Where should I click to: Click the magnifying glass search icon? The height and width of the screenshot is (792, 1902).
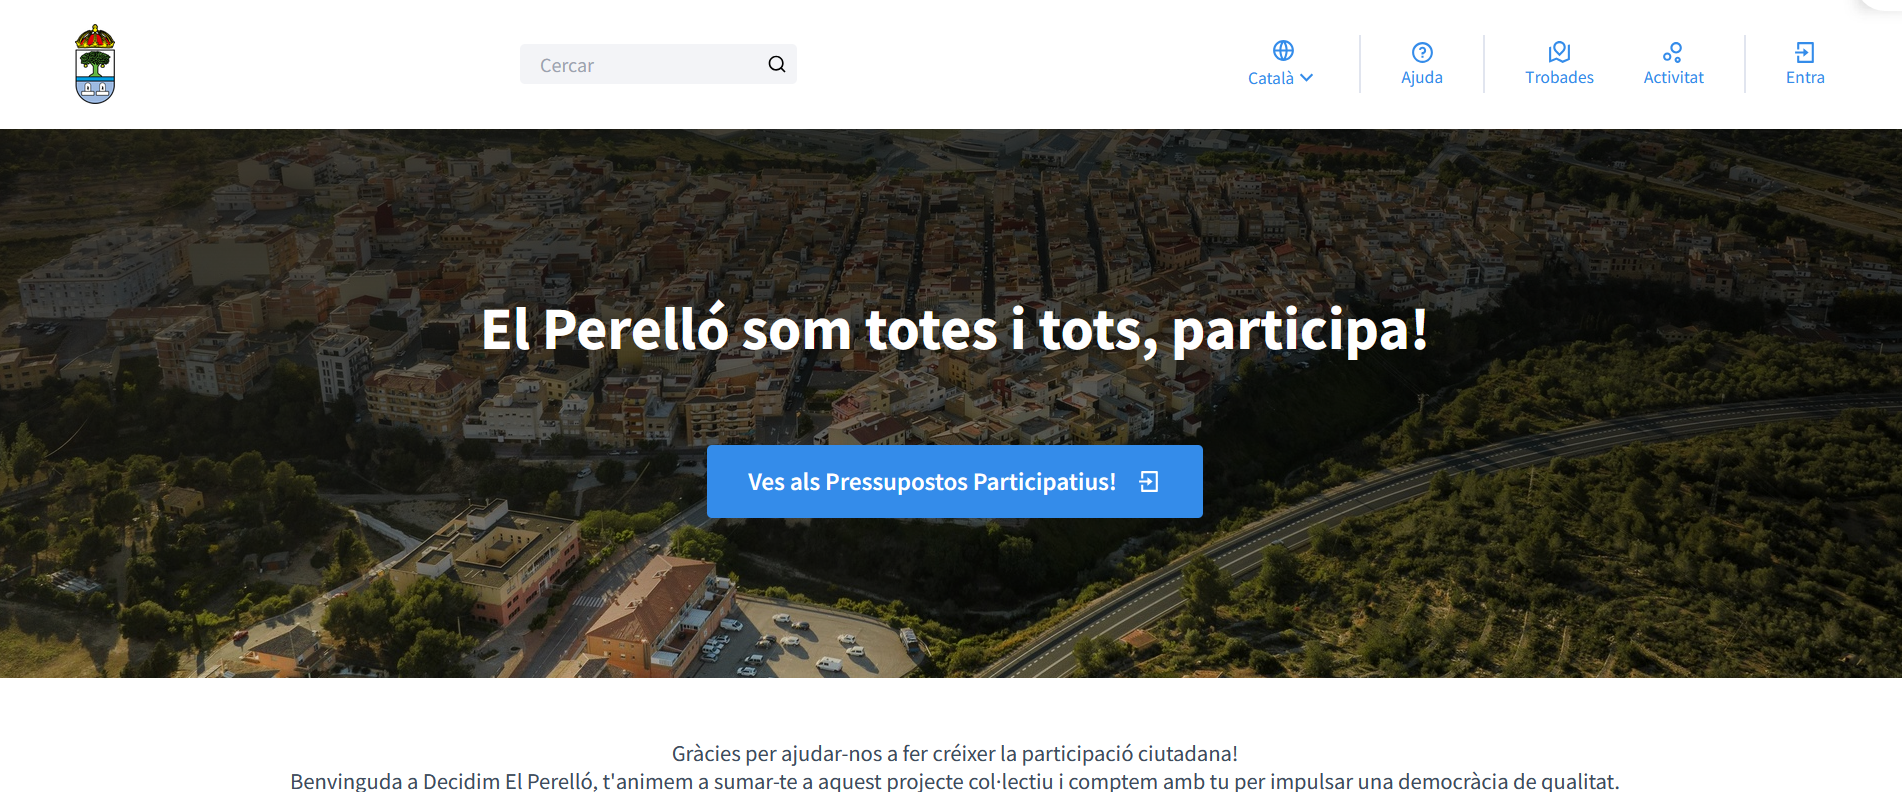coord(777,64)
